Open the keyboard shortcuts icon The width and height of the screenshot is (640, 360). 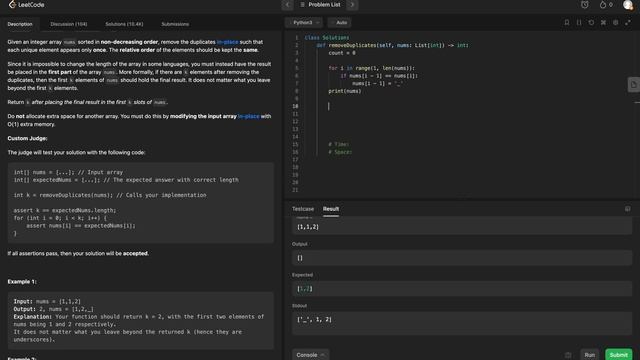click(x=603, y=22)
